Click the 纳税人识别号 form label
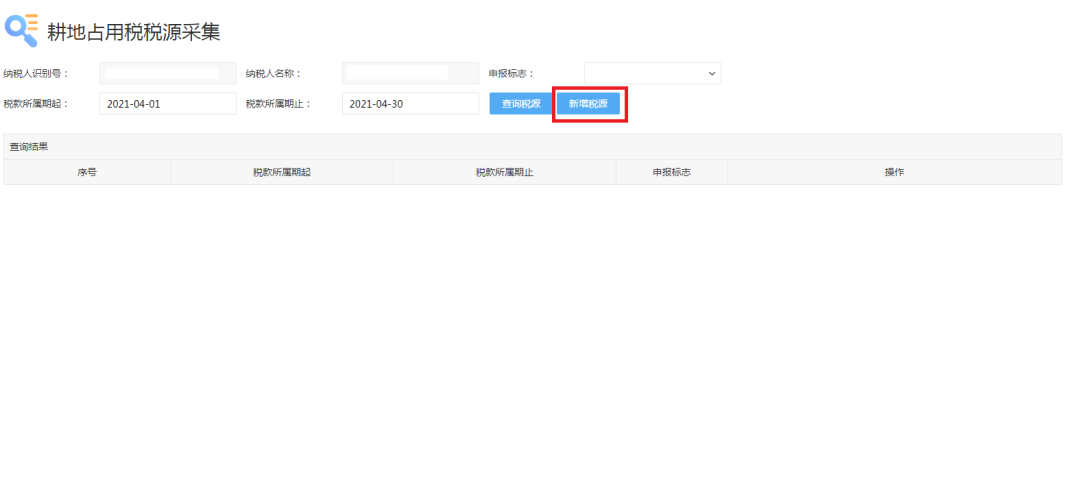The image size is (1080, 503). (36, 73)
